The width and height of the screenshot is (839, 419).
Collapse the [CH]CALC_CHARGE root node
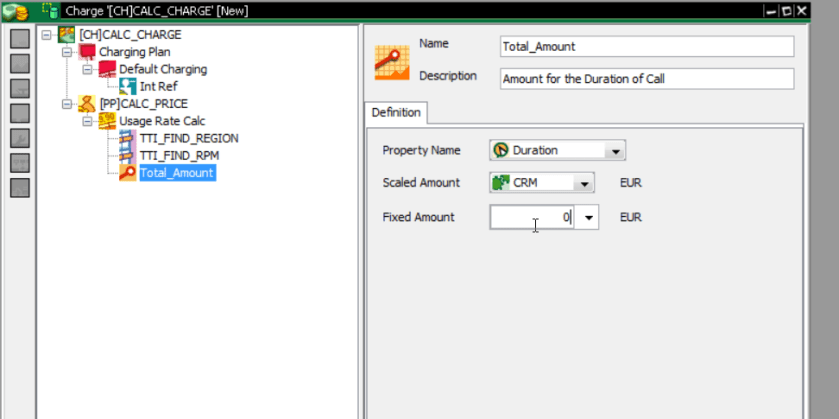[47, 35]
